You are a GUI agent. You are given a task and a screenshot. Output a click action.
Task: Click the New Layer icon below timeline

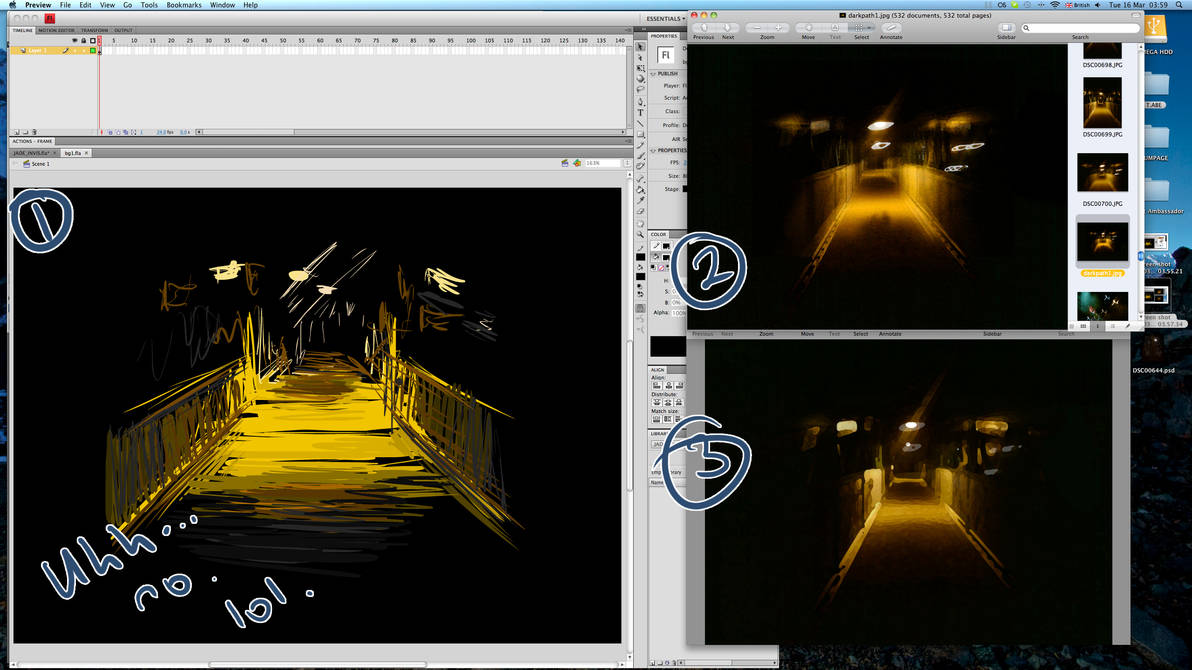tap(17, 132)
